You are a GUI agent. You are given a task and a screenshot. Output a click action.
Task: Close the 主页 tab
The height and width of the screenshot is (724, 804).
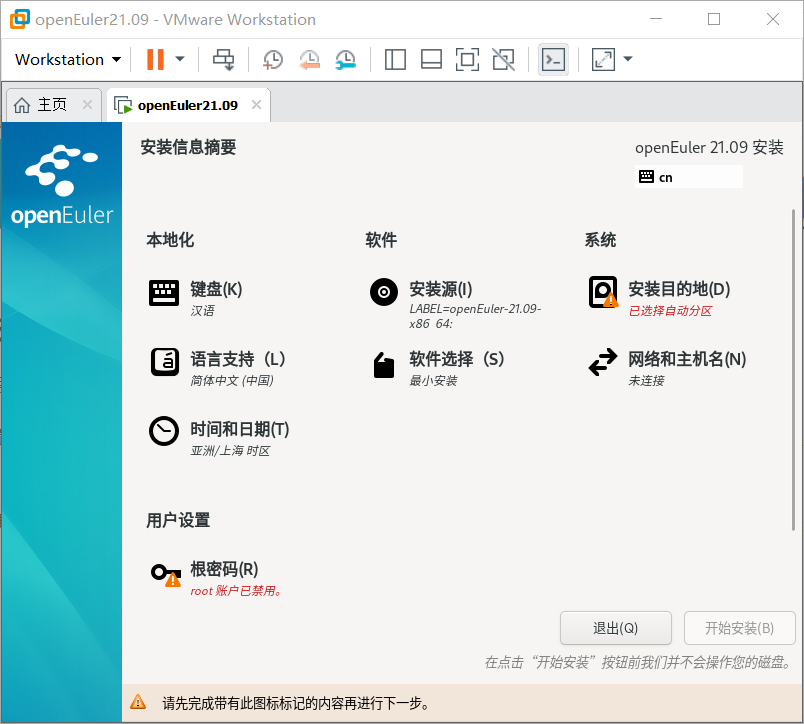pos(88,105)
